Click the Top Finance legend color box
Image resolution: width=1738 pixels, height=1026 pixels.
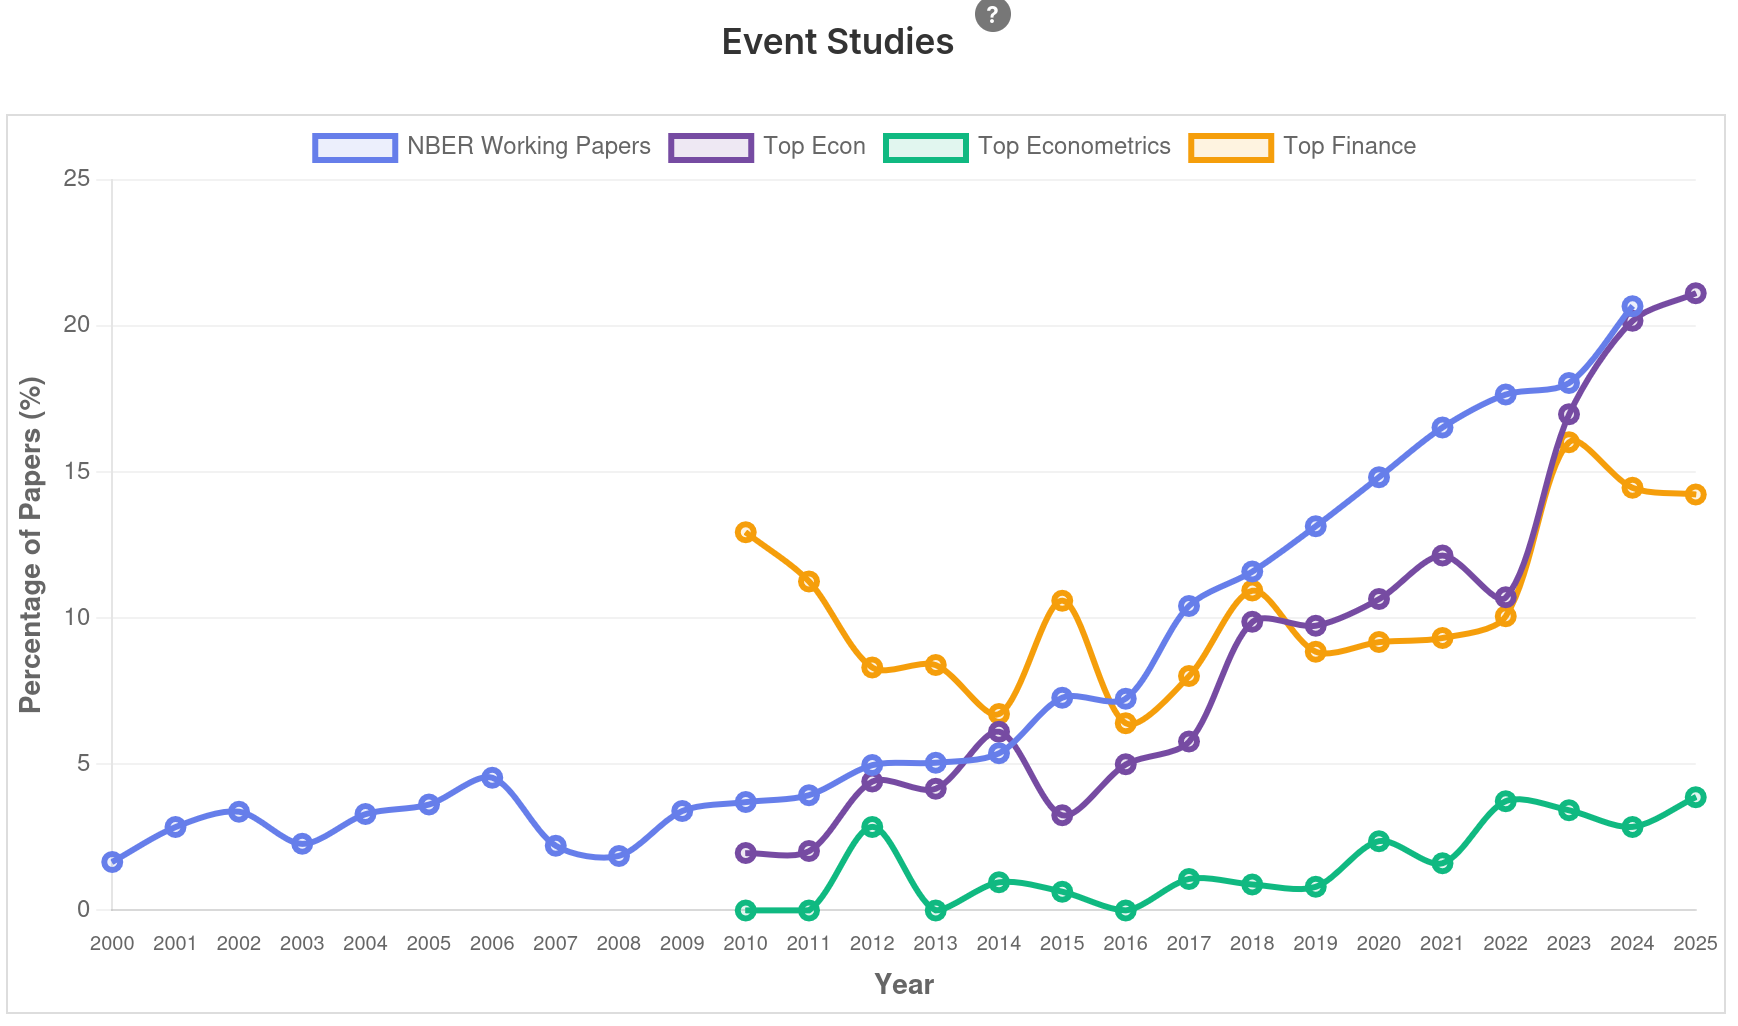(x=1231, y=148)
